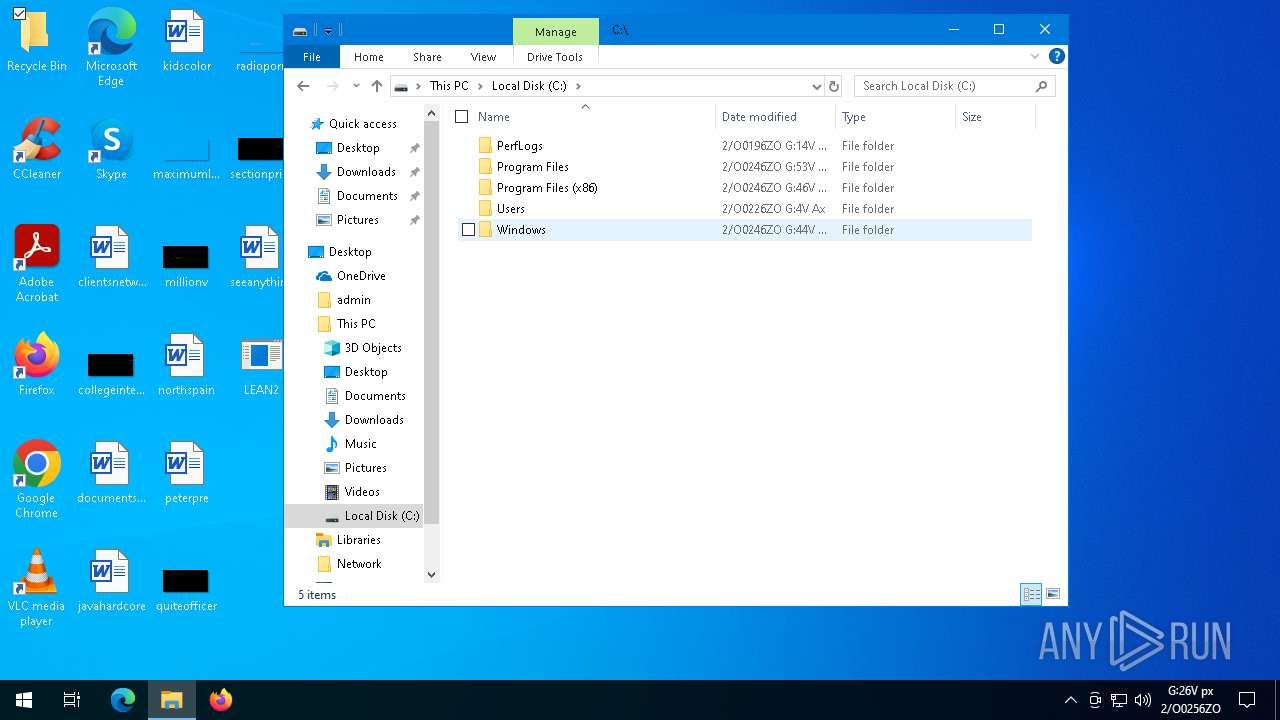Click the taskbar clock and date
This screenshot has width=1280, height=720.
click(x=1190, y=700)
